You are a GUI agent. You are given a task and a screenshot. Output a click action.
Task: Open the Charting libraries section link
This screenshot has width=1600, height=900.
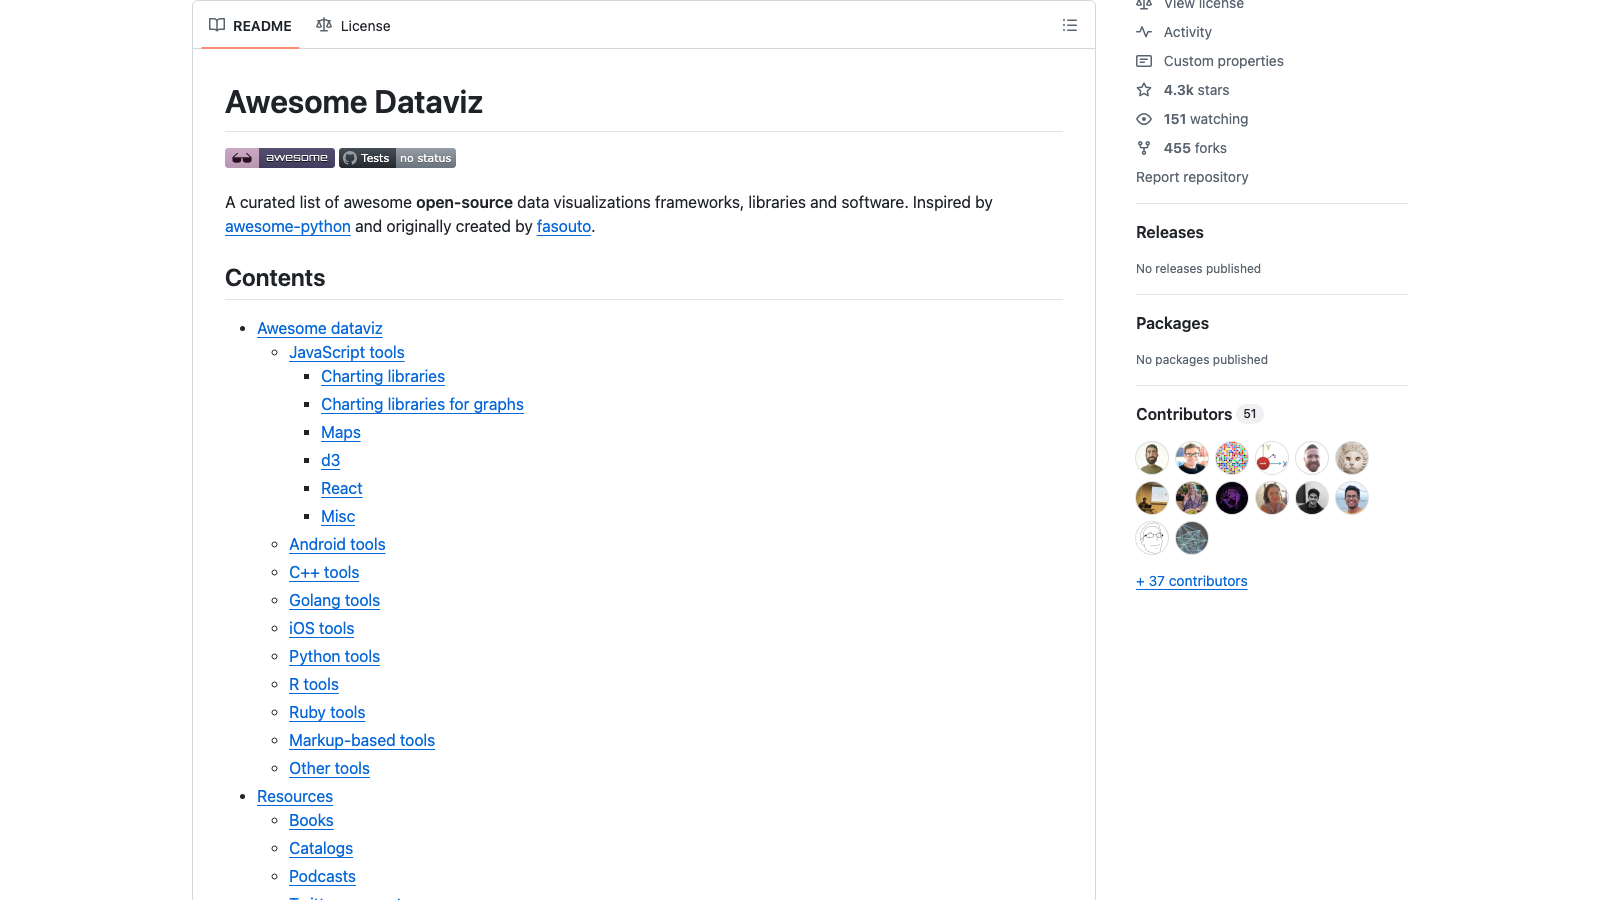click(382, 376)
